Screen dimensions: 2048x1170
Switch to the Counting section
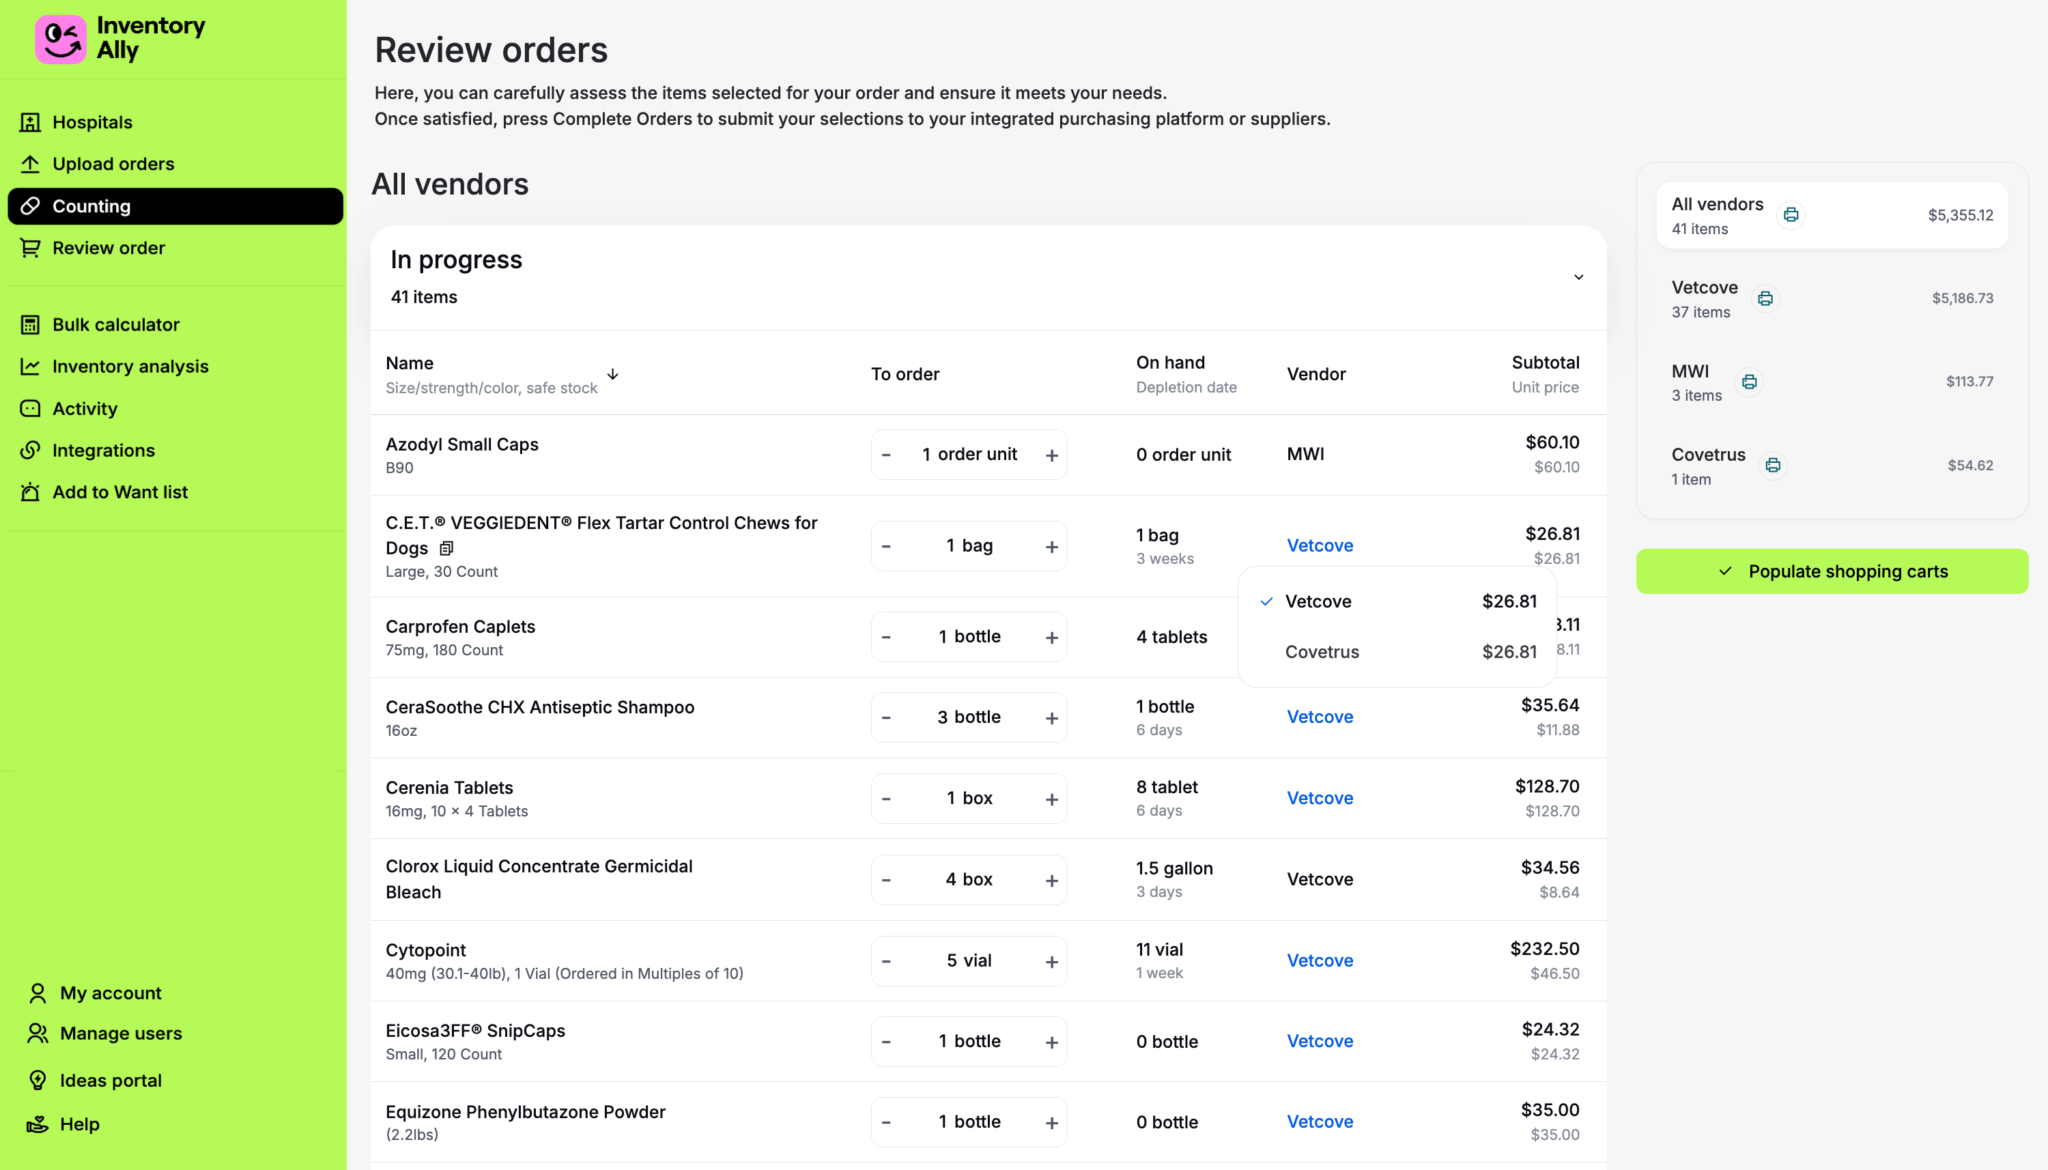coord(91,206)
